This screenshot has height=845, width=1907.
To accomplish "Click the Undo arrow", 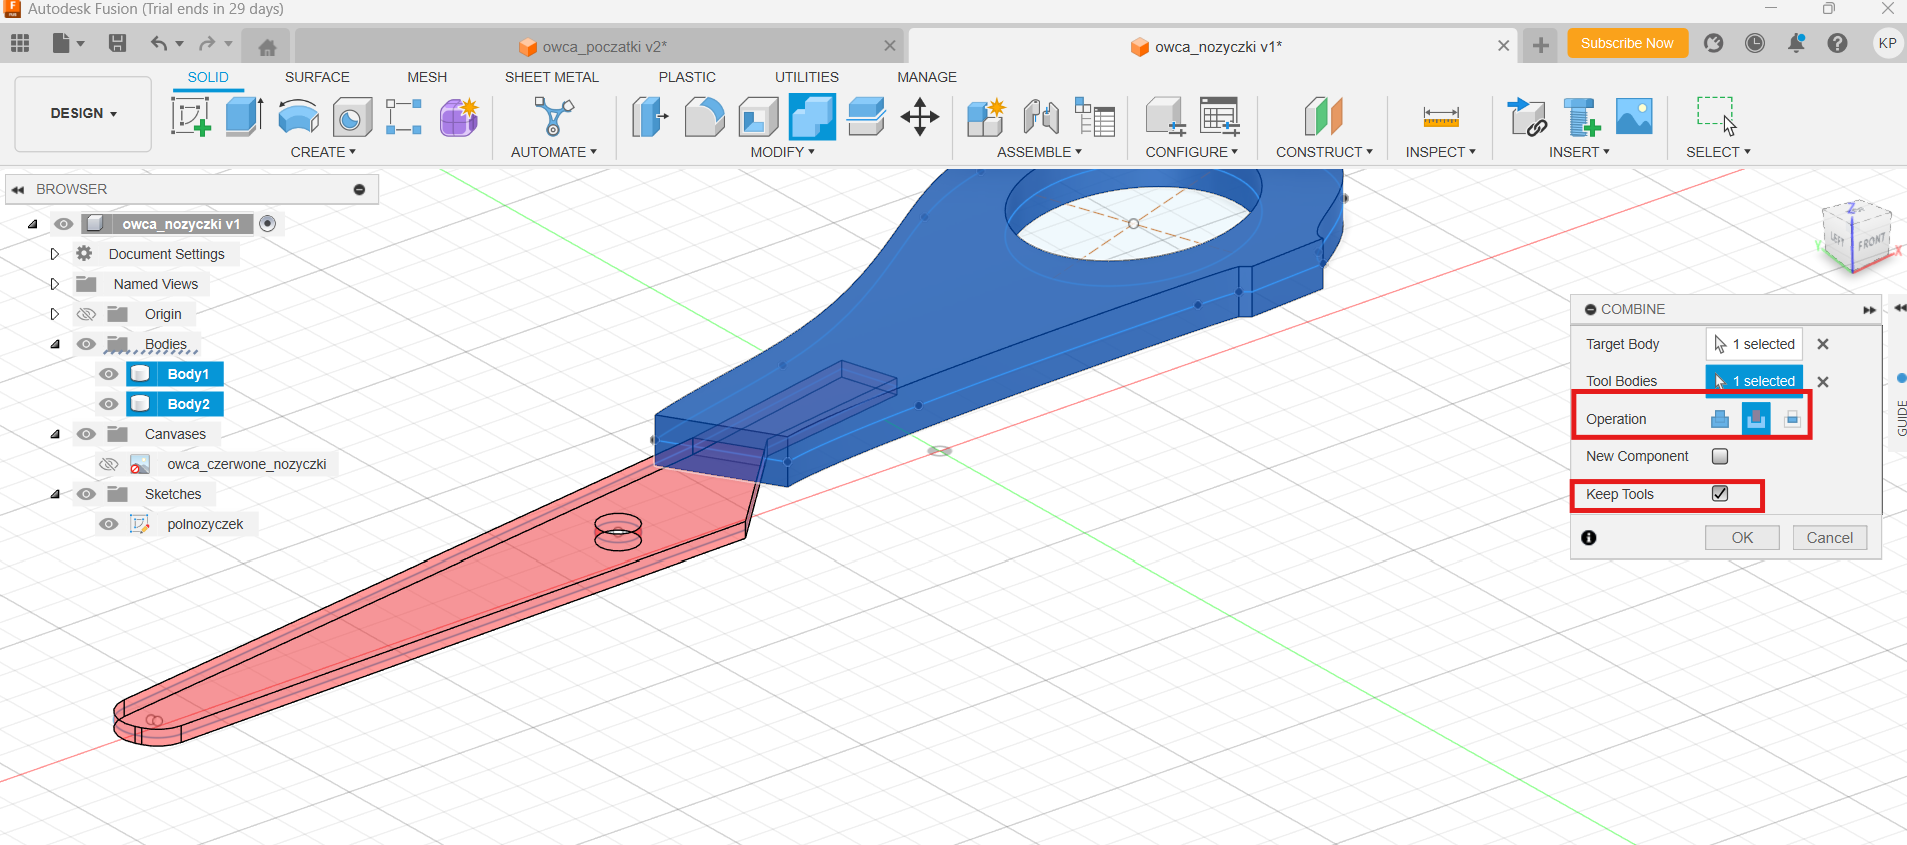I will tap(159, 43).
